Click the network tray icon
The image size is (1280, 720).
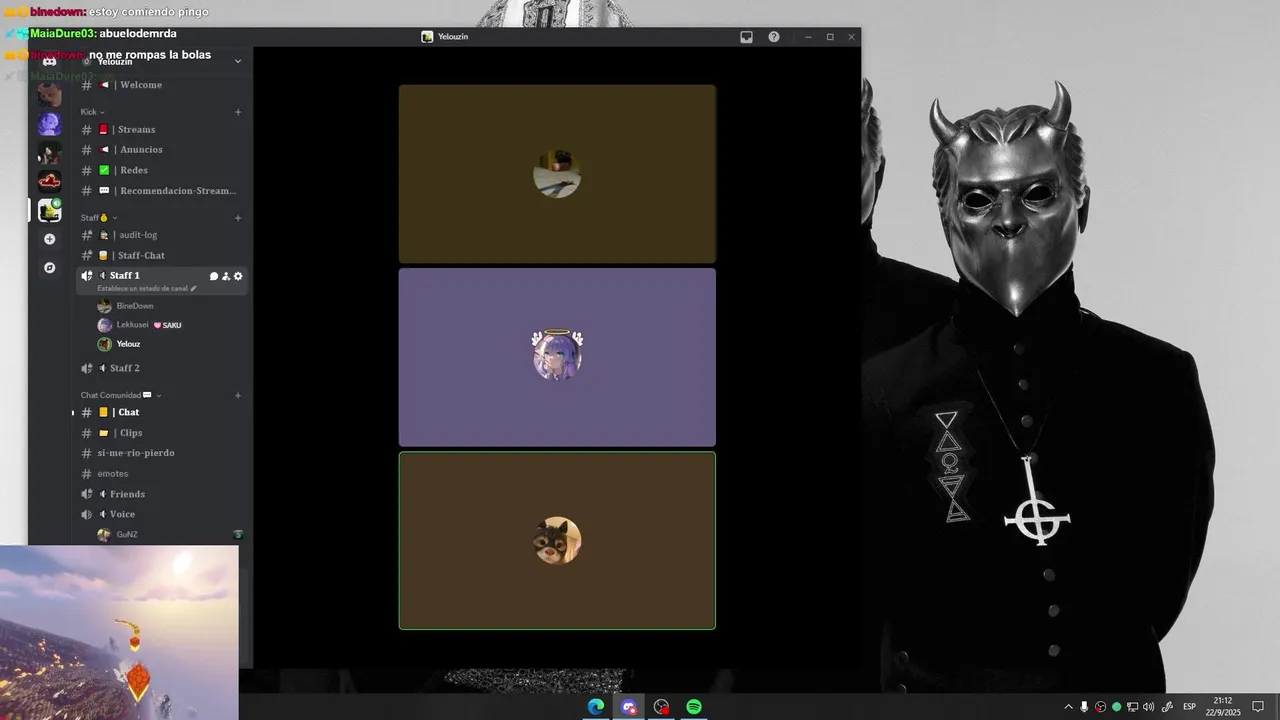coord(1133,707)
